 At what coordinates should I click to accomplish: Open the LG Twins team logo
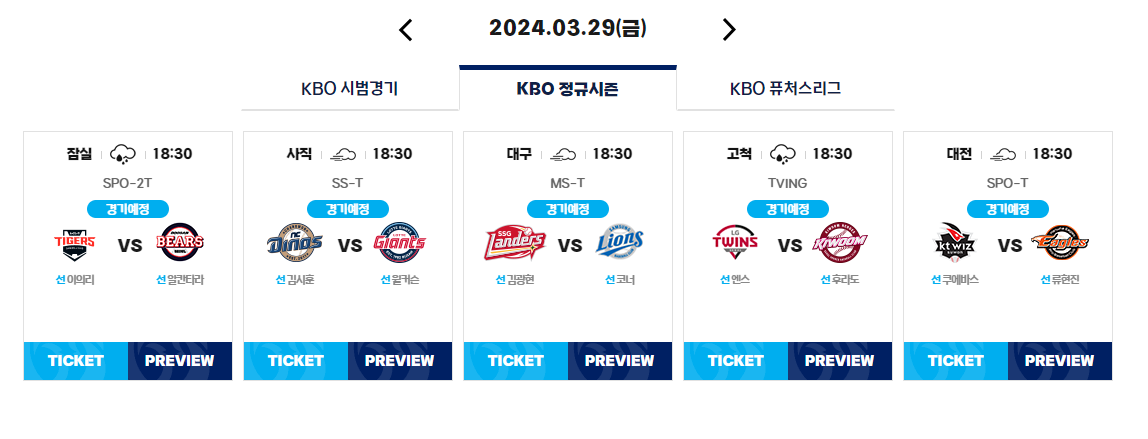click(734, 243)
